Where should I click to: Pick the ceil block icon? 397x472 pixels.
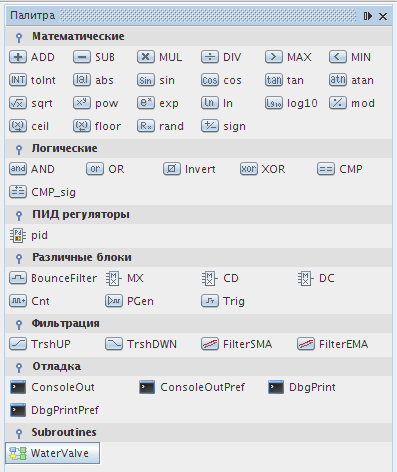pyautogui.click(x=18, y=126)
